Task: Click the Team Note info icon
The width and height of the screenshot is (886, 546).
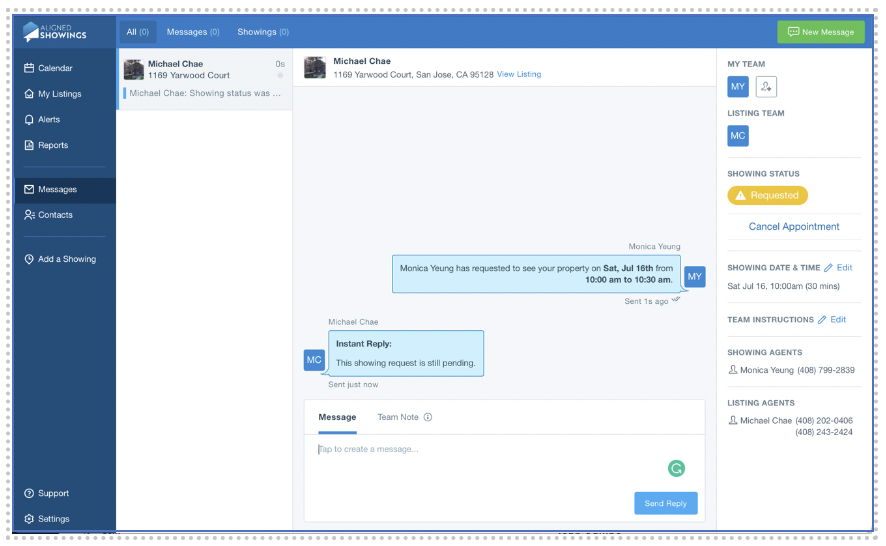Action: click(x=428, y=417)
